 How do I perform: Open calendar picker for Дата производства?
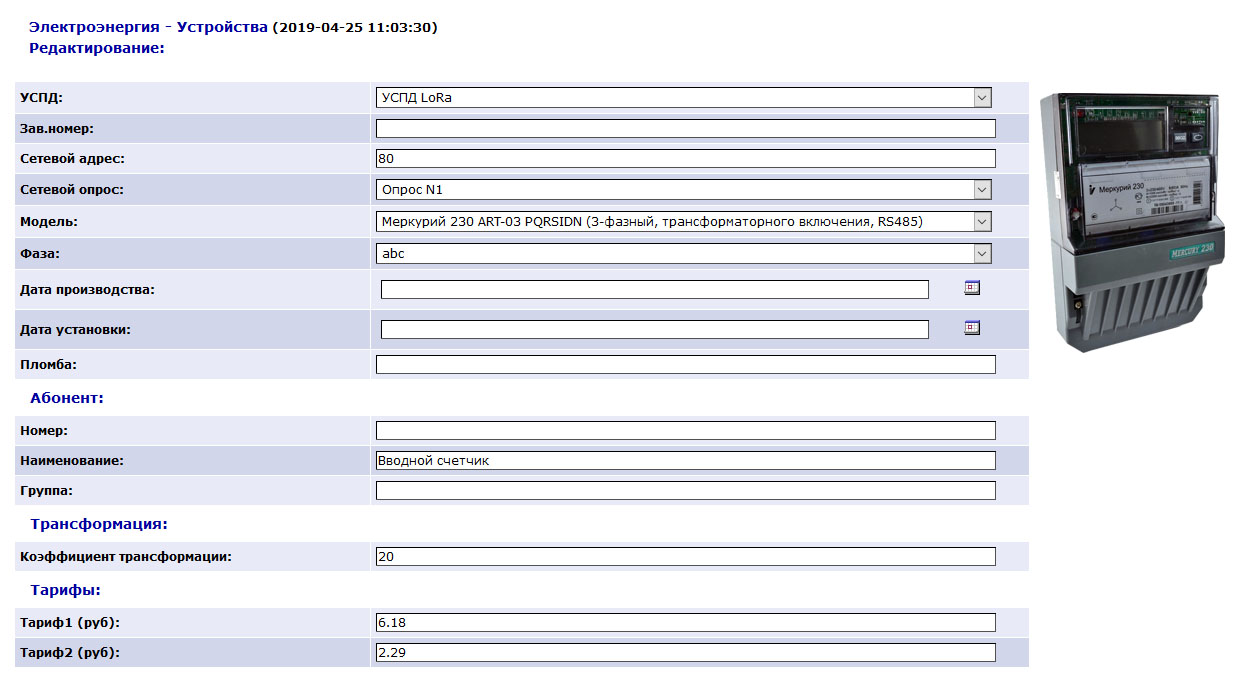[x=971, y=288]
